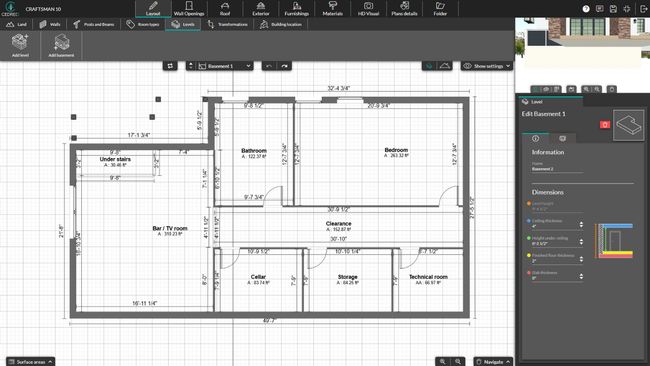Viewport: 650px width, 366px height.
Task: Click the tutorial screen icon in header
Action: (599, 9)
